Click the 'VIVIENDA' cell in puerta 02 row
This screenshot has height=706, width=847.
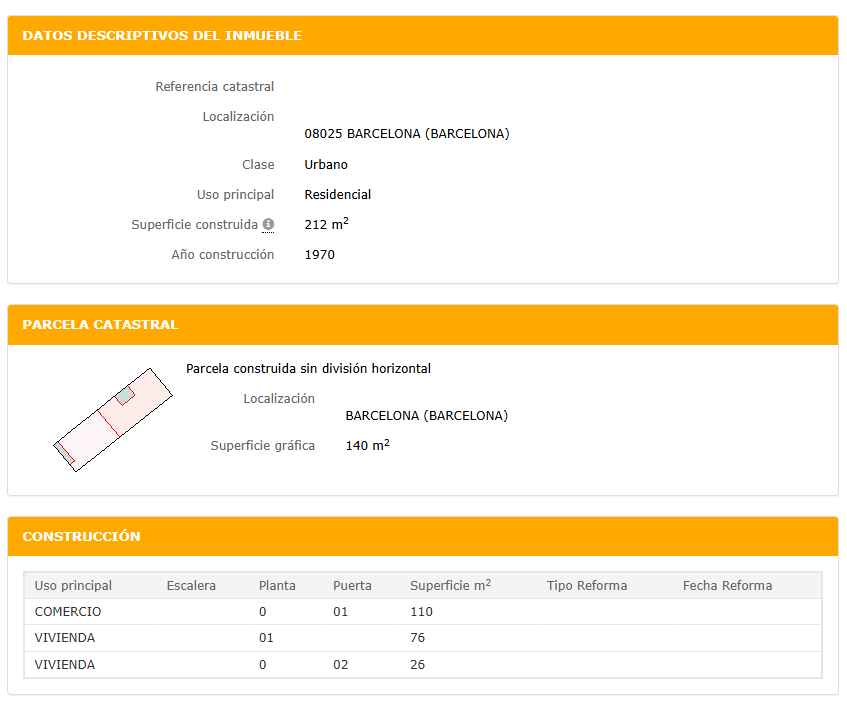(x=65, y=664)
